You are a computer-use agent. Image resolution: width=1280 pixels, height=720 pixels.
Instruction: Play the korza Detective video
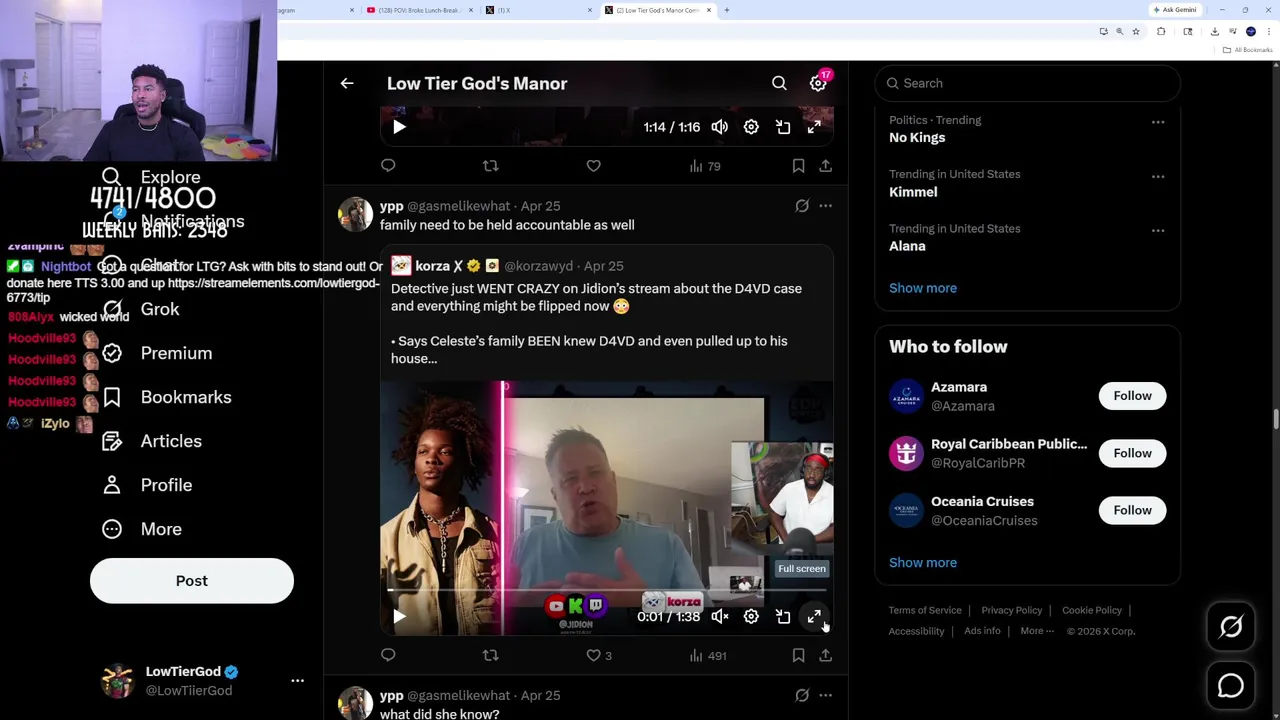click(399, 617)
